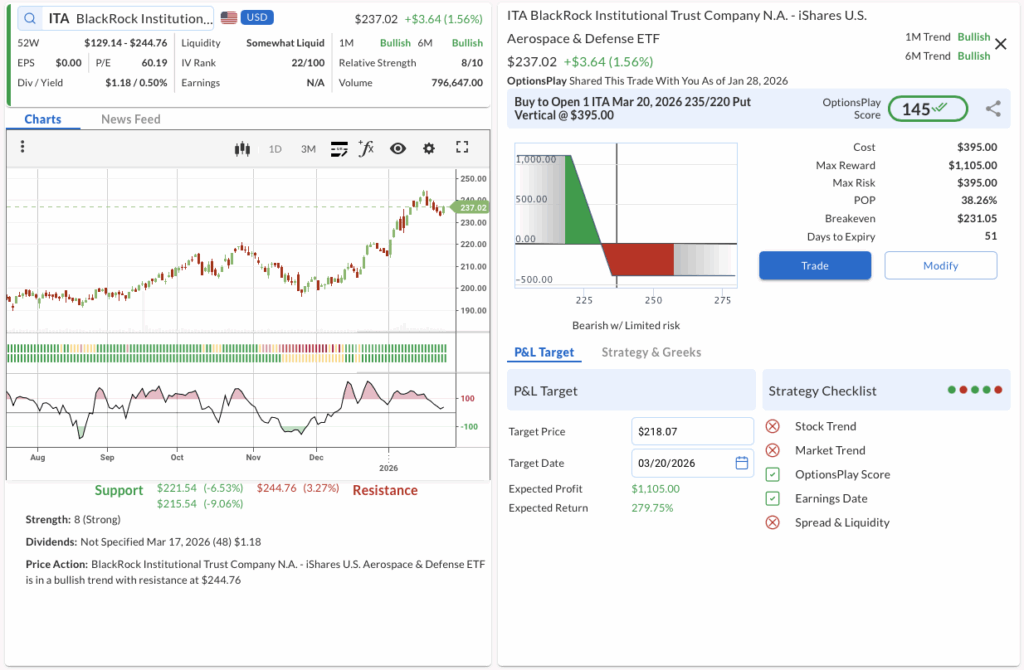Click the calendar icon in Target Date

[x=741, y=463]
